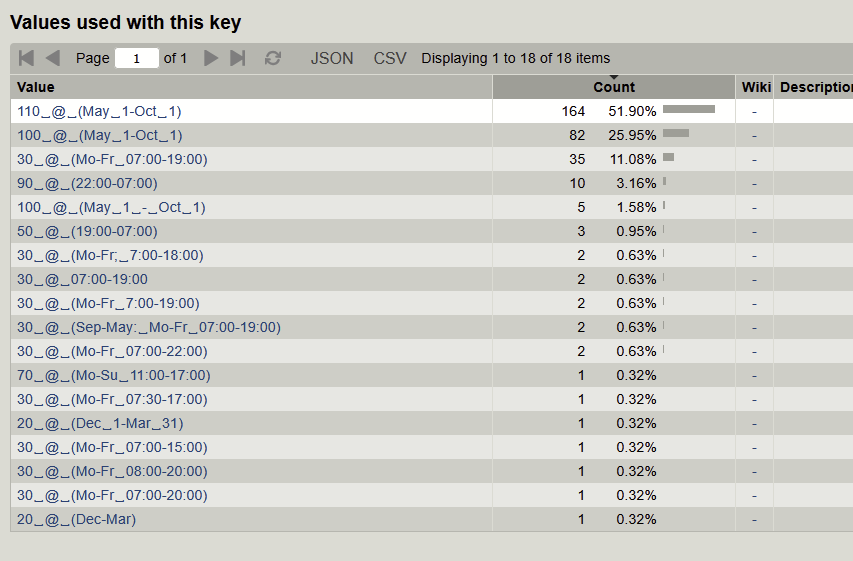Open the 110_@_(May_1-Oct_1) value link
Image resolution: width=853 pixels, height=561 pixels.
(100, 111)
